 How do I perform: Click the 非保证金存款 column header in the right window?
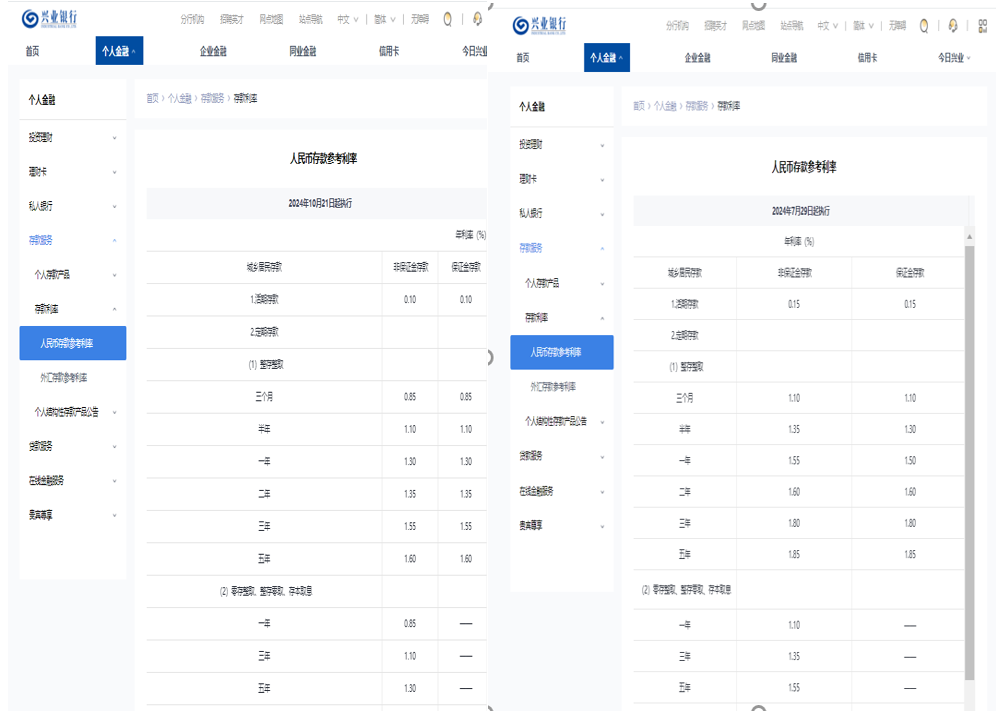(x=795, y=273)
